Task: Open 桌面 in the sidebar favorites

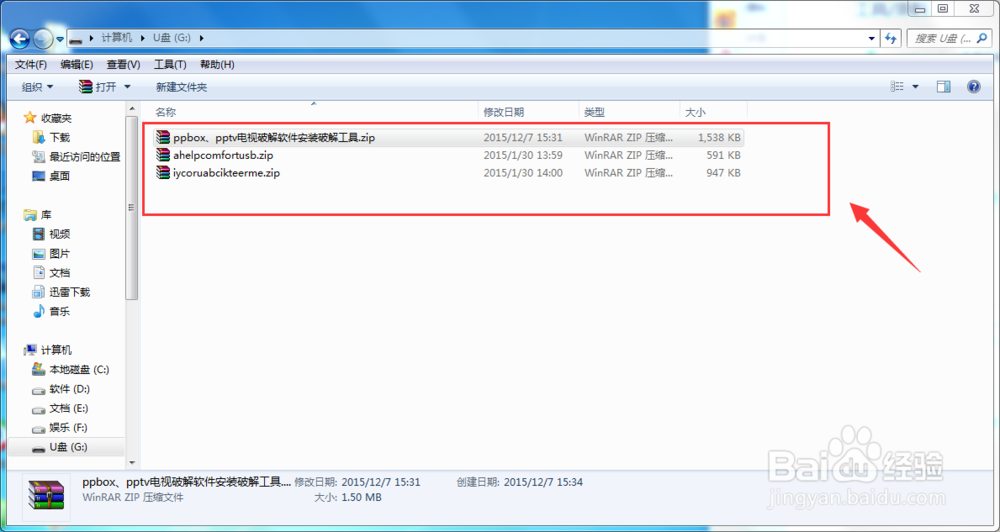Action: (51, 176)
